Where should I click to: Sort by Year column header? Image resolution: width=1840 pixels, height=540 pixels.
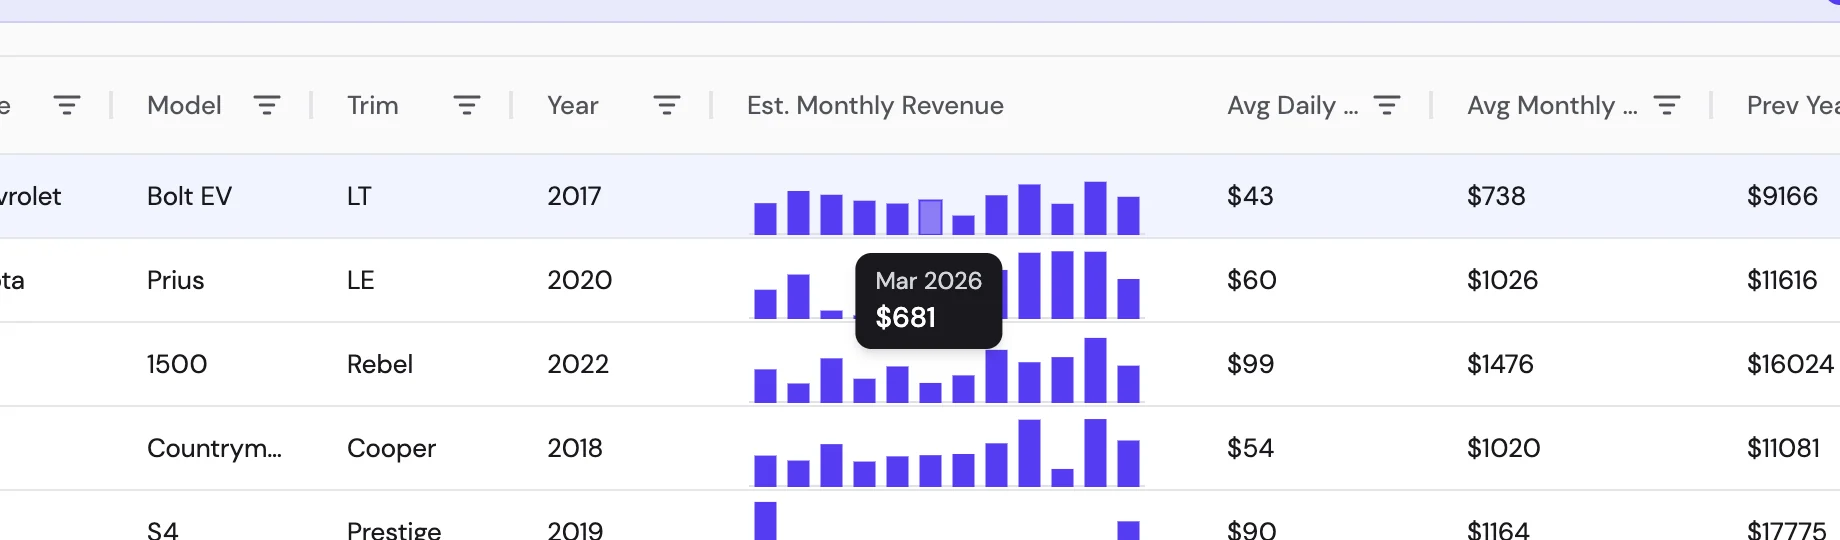573,105
